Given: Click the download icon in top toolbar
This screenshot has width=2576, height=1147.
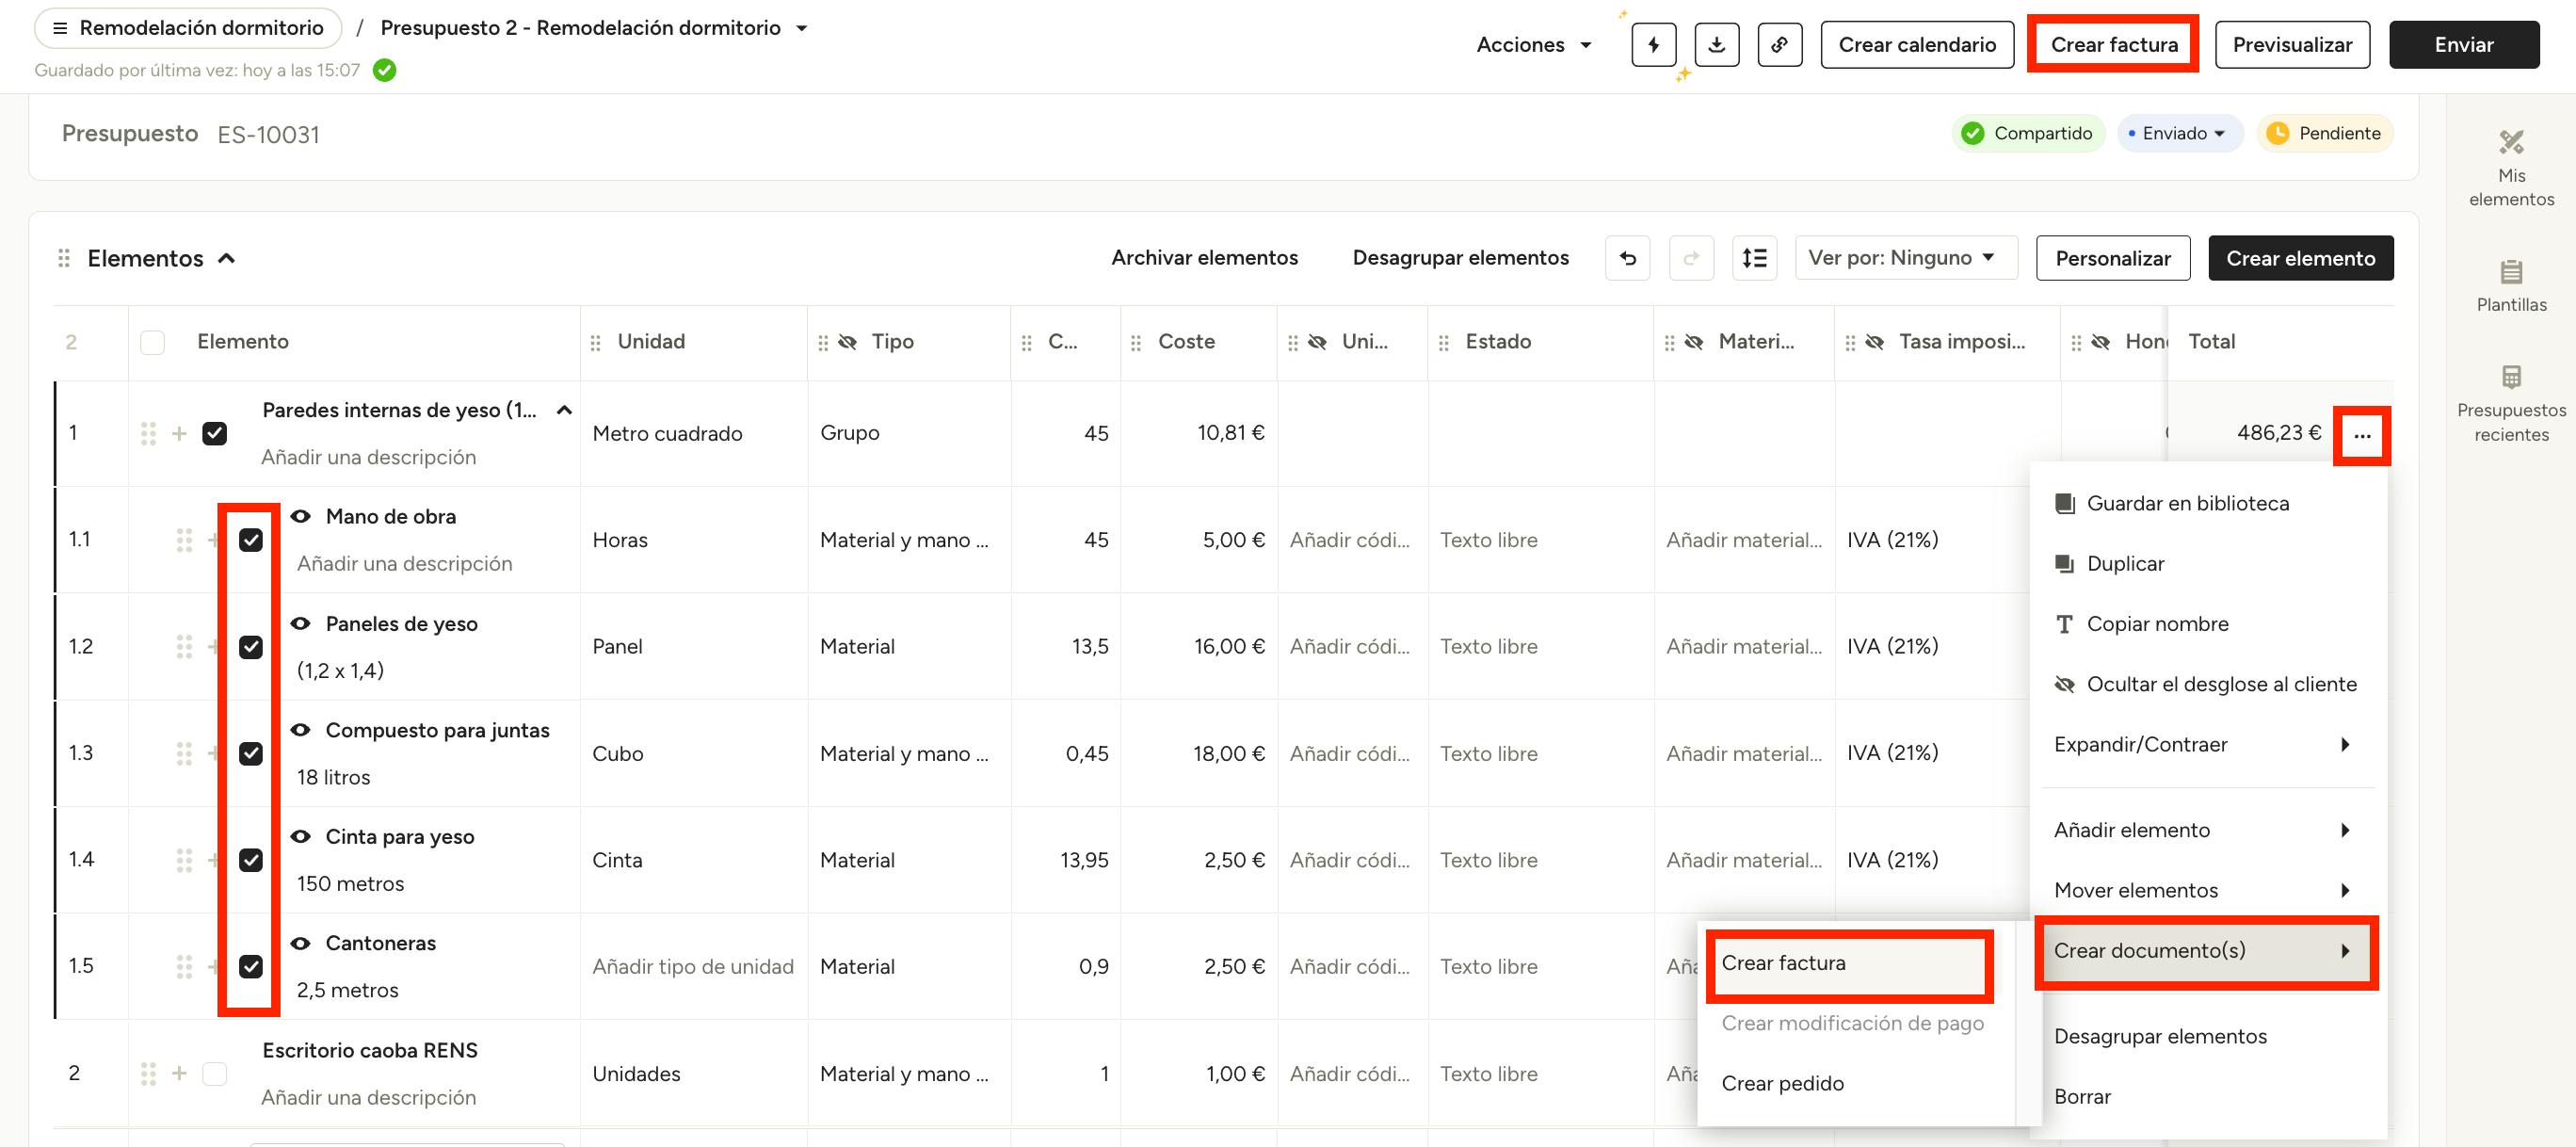Looking at the screenshot, I should click(x=1716, y=45).
